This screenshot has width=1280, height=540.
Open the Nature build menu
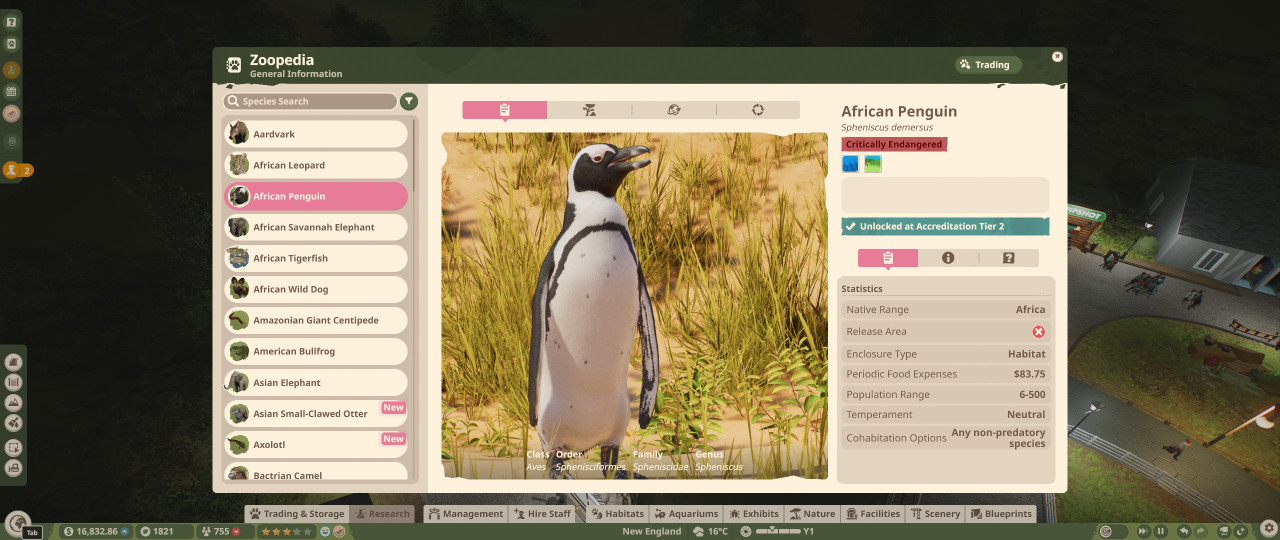coord(812,514)
